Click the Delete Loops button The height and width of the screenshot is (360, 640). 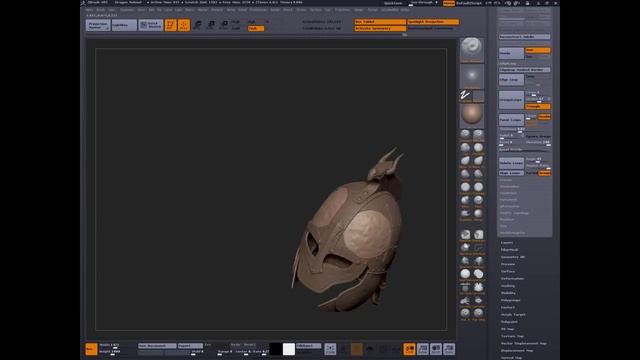coord(511,163)
